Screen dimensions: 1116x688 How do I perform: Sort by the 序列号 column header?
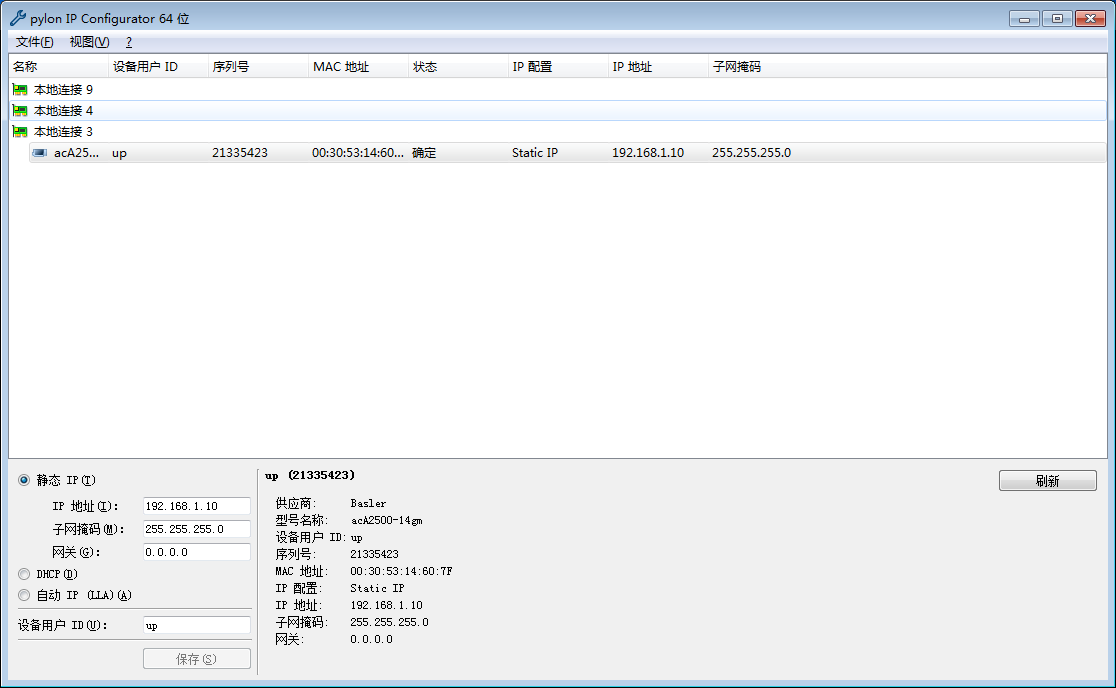257,67
